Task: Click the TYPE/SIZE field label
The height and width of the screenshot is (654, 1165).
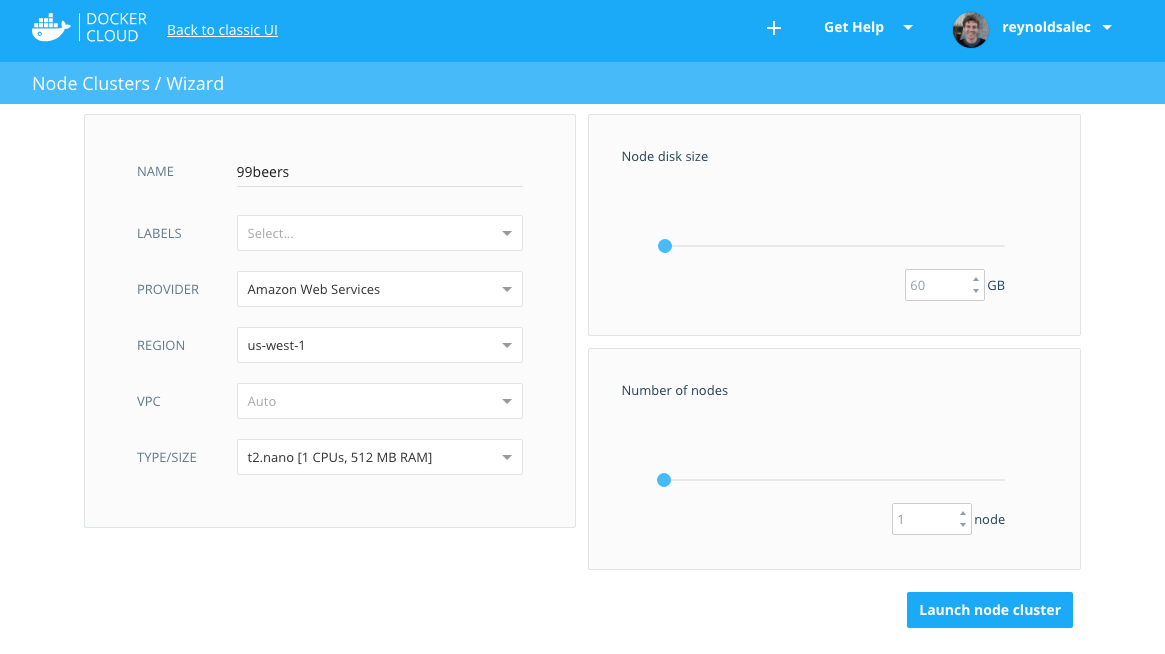Action: (x=166, y=457)
